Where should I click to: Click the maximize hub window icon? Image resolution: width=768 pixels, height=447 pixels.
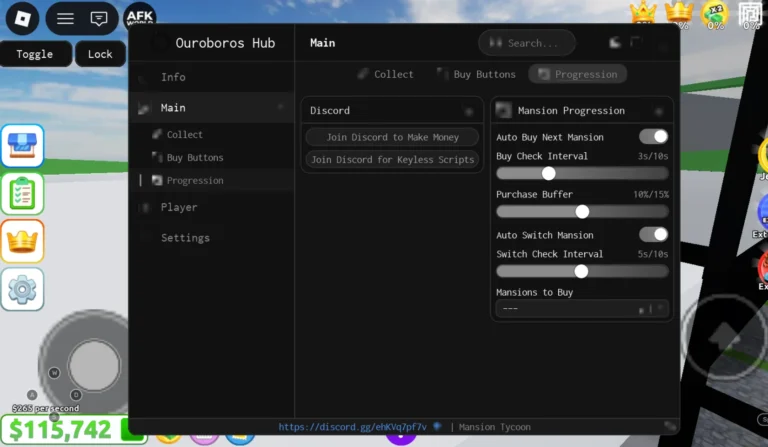pos(636,43)
